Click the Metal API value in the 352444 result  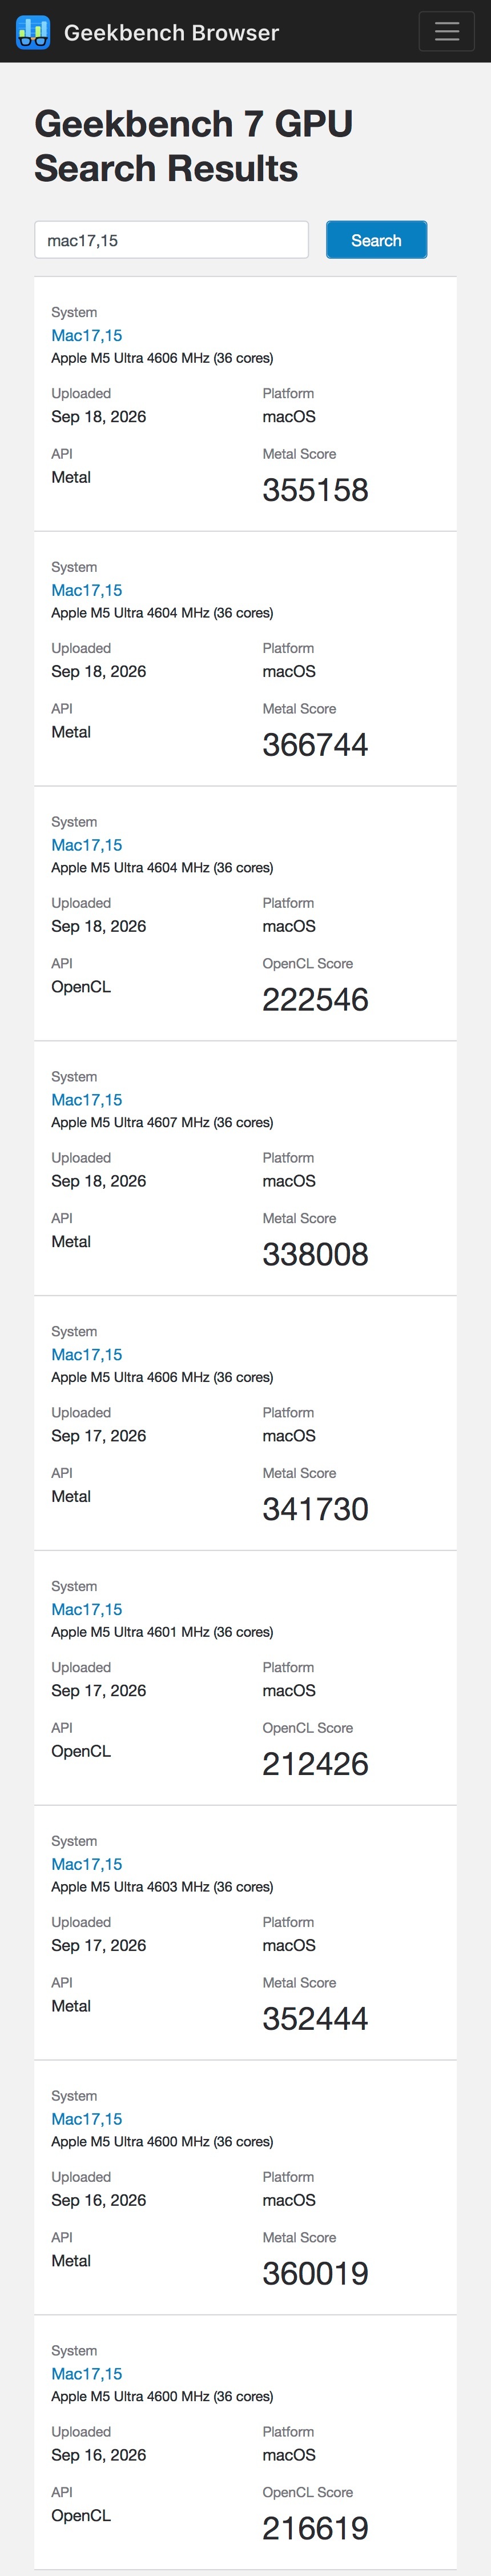coord(71,2006)
